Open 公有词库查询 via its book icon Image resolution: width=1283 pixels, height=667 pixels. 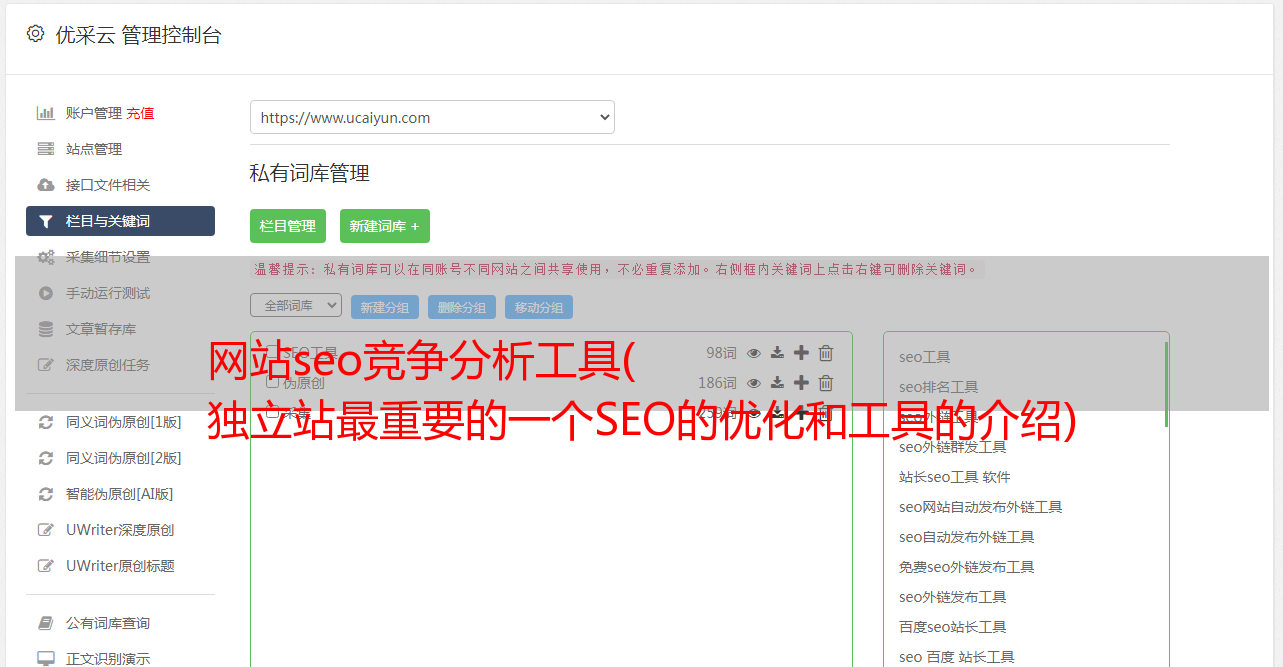[46, 623]
